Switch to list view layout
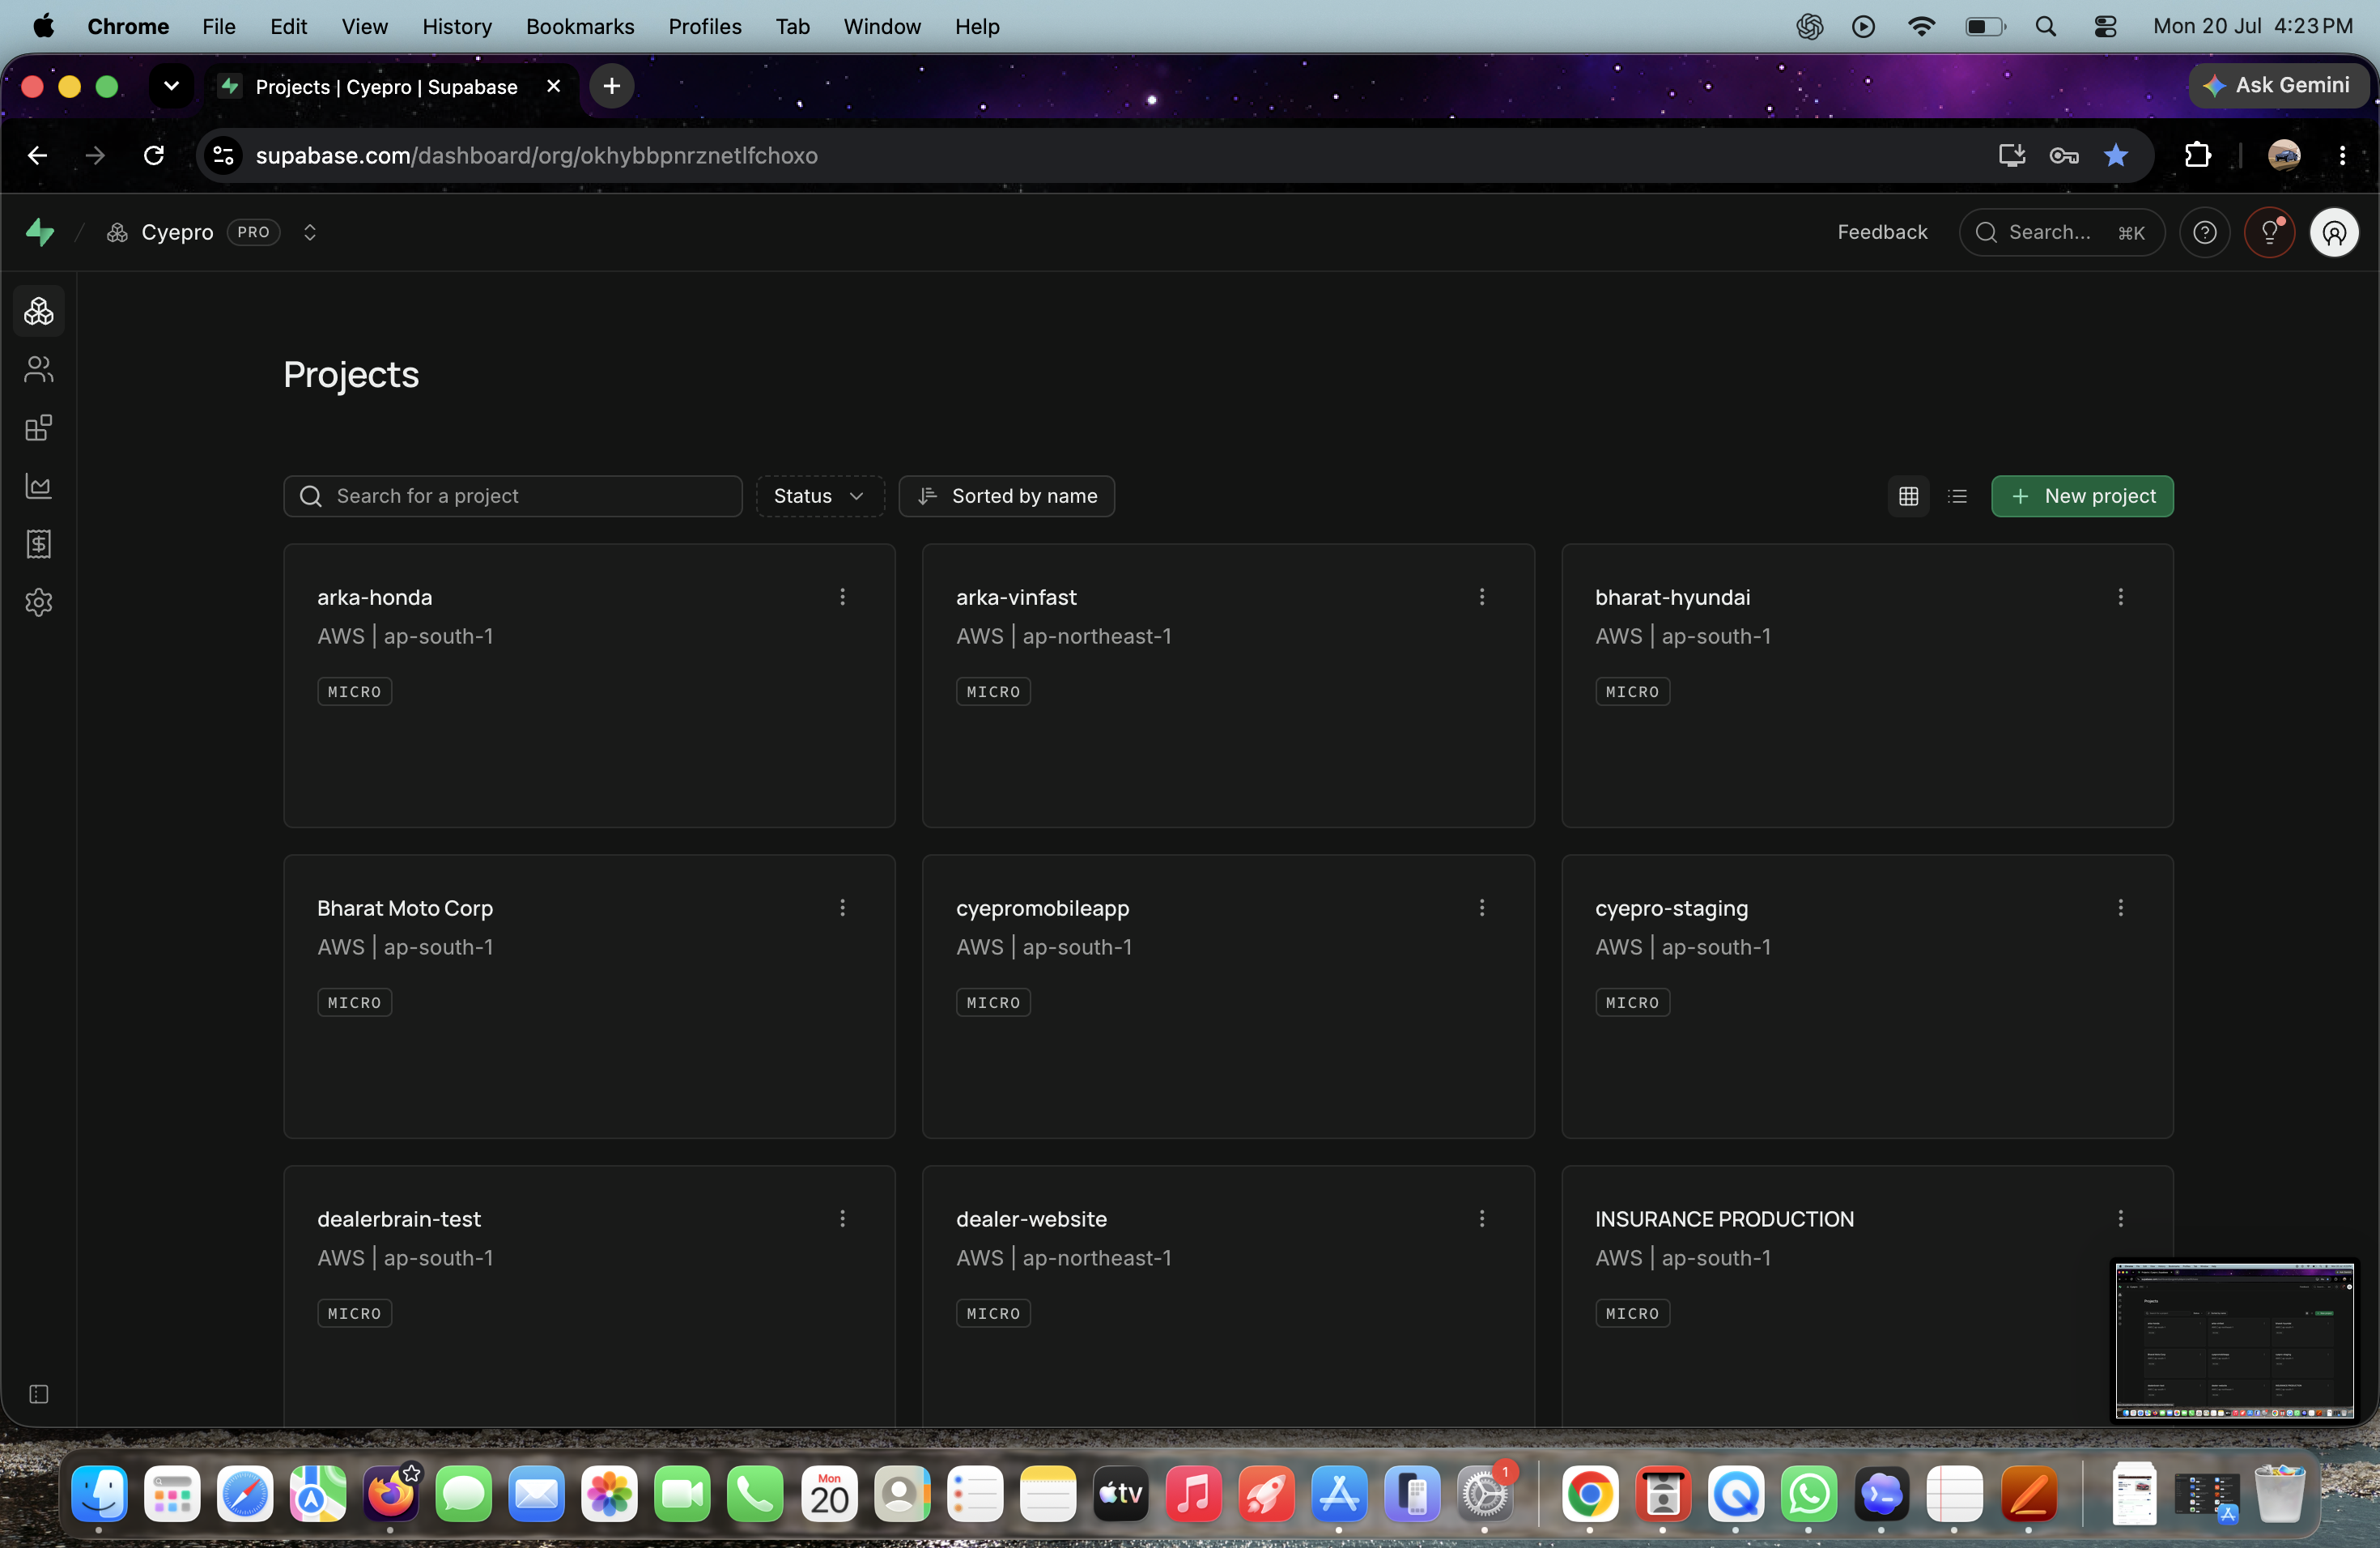Viewport: 2380px width, 1548px height. tap(1957, 496)
